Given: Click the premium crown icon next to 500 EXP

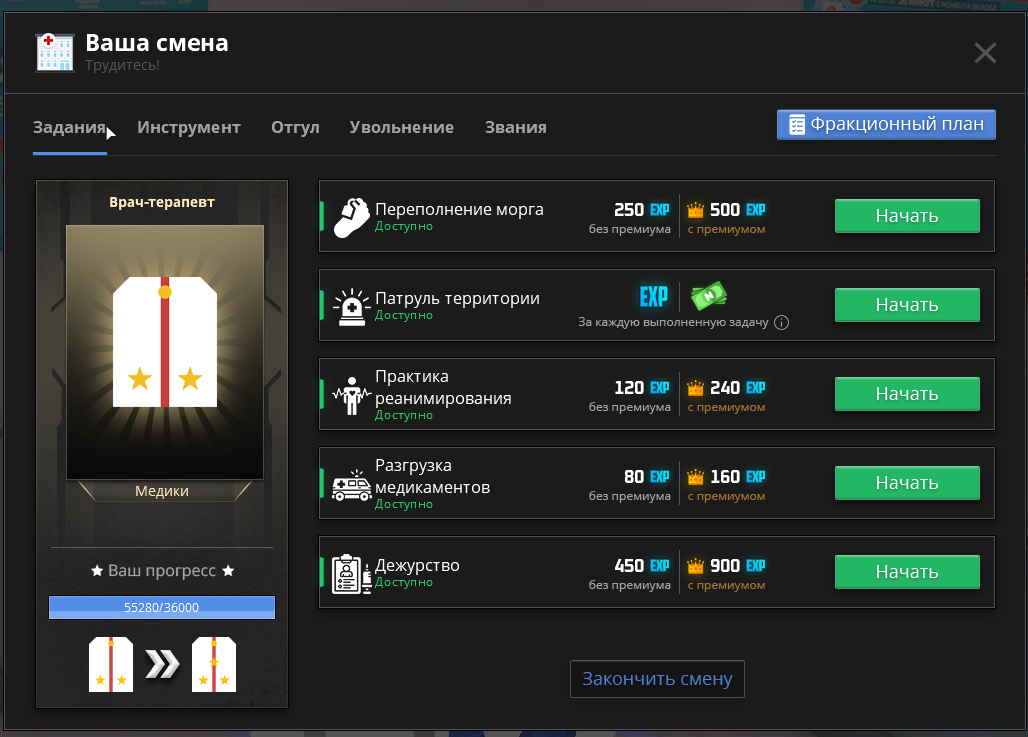Looking at the screenshot, I should tap(696, 210).
